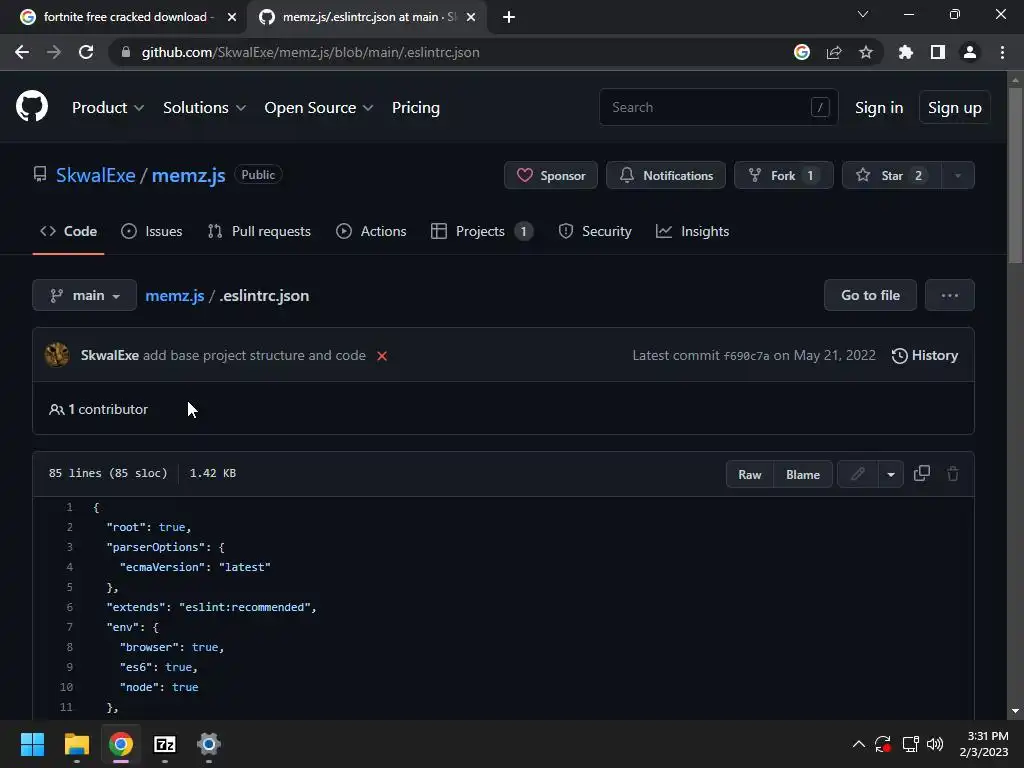Open Chrome three-dot menu
The width and height of the screenshot is (1024, 768).
point(1002,52)
